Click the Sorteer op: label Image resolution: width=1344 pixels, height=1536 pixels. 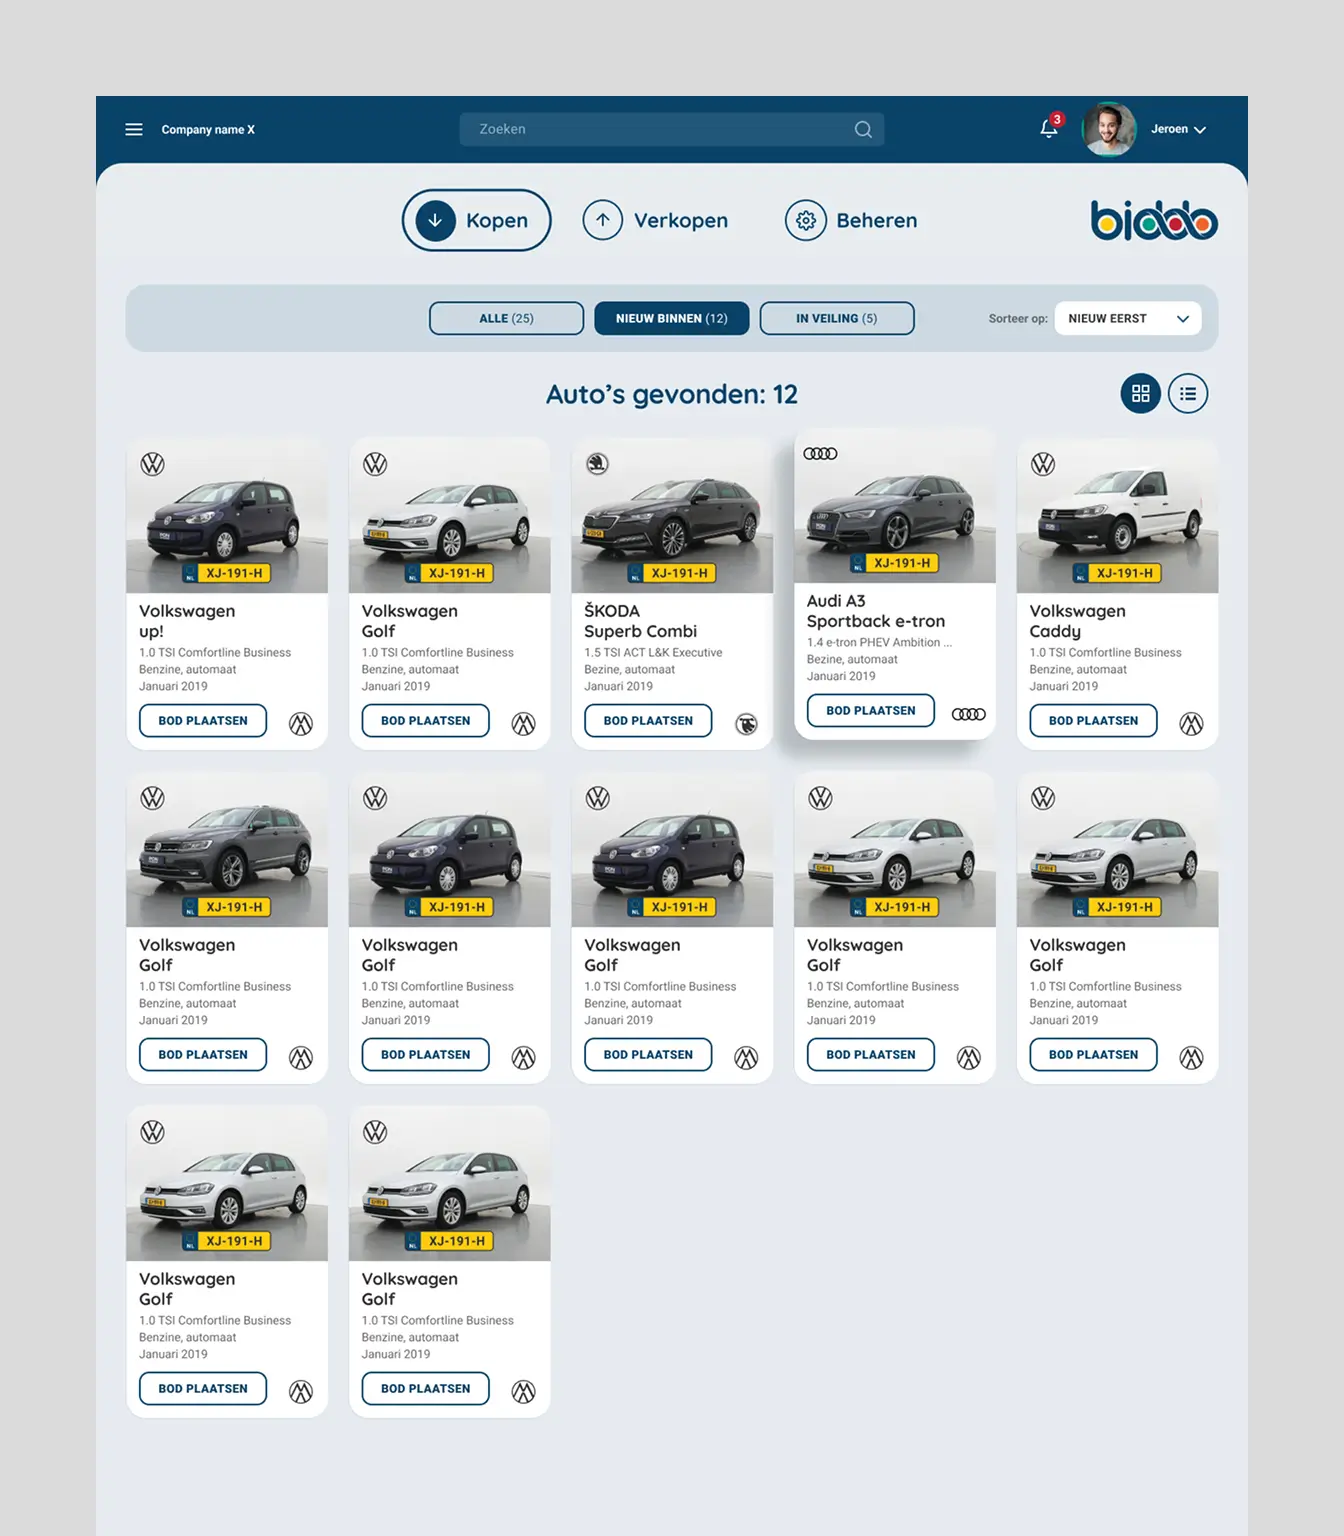(x=1018, y=319)
